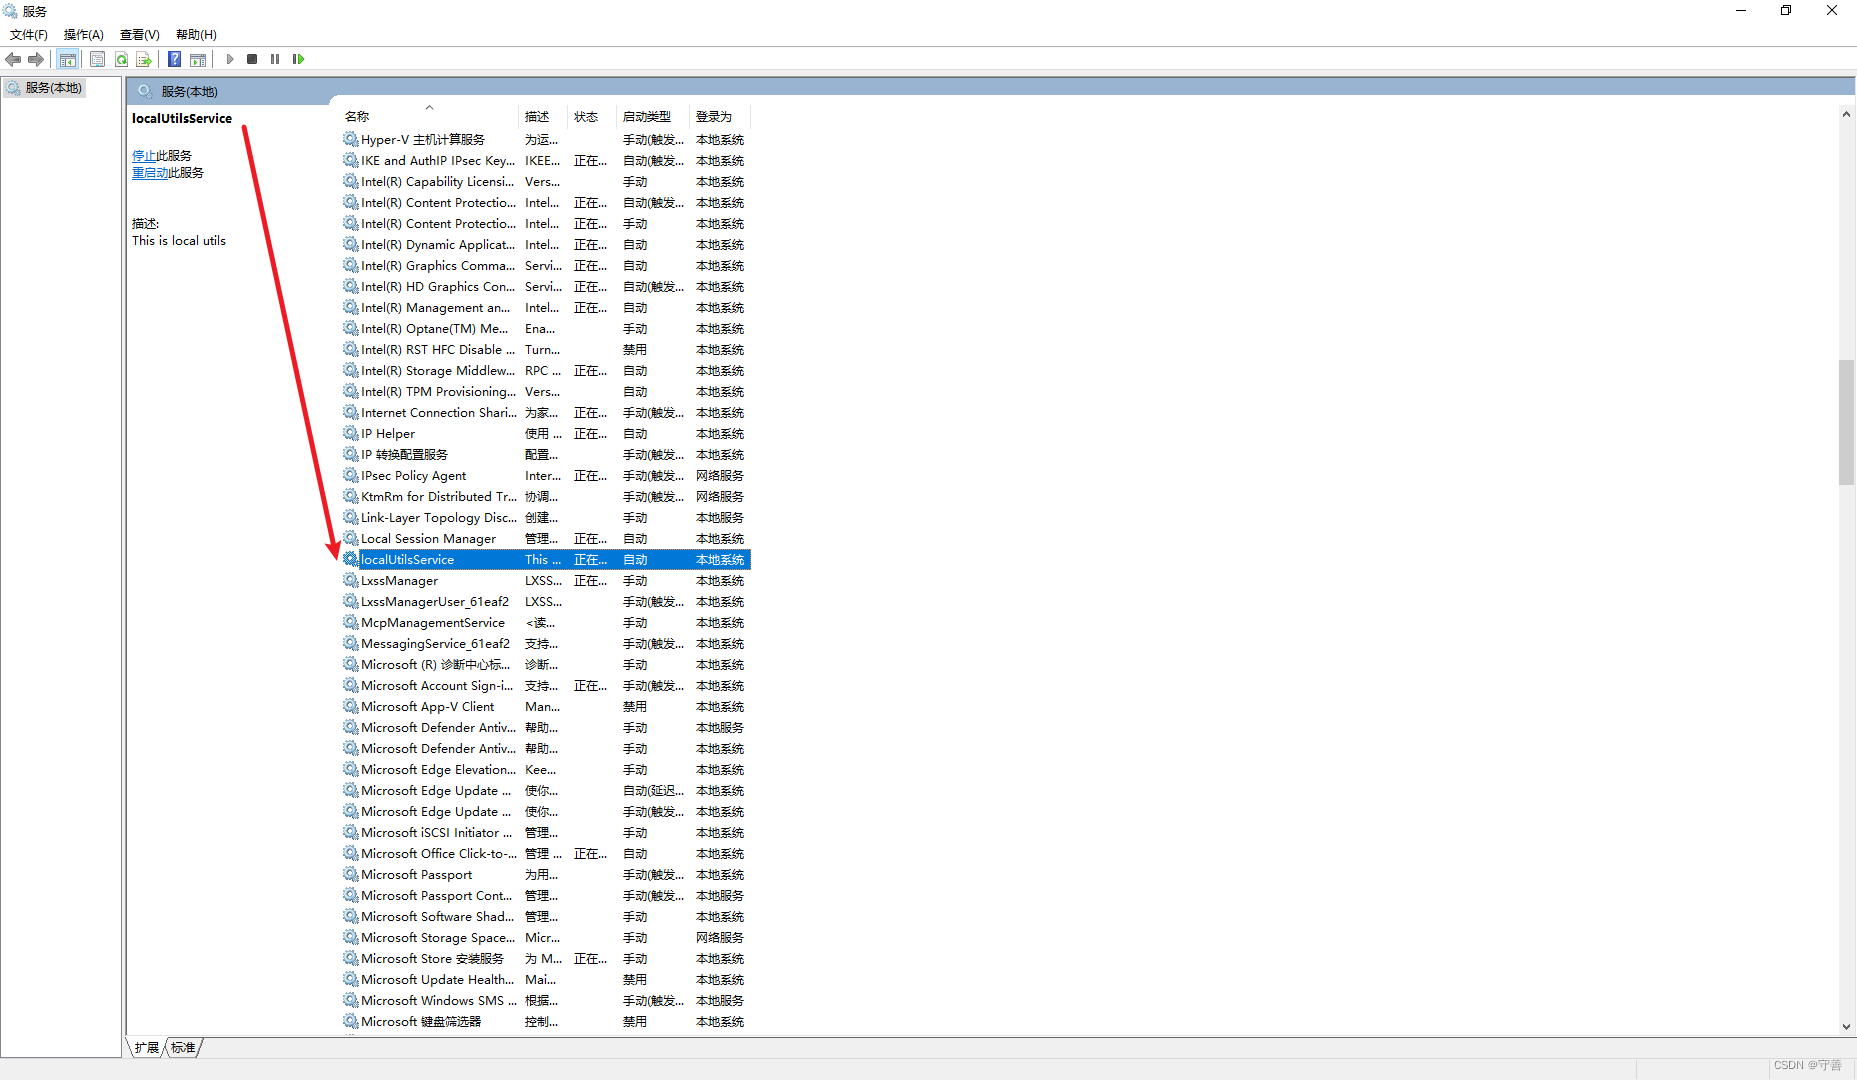Click gear icon of Intel(R) Optane(TM) row
The image size is (1857, 1080).
click(351, 328)
